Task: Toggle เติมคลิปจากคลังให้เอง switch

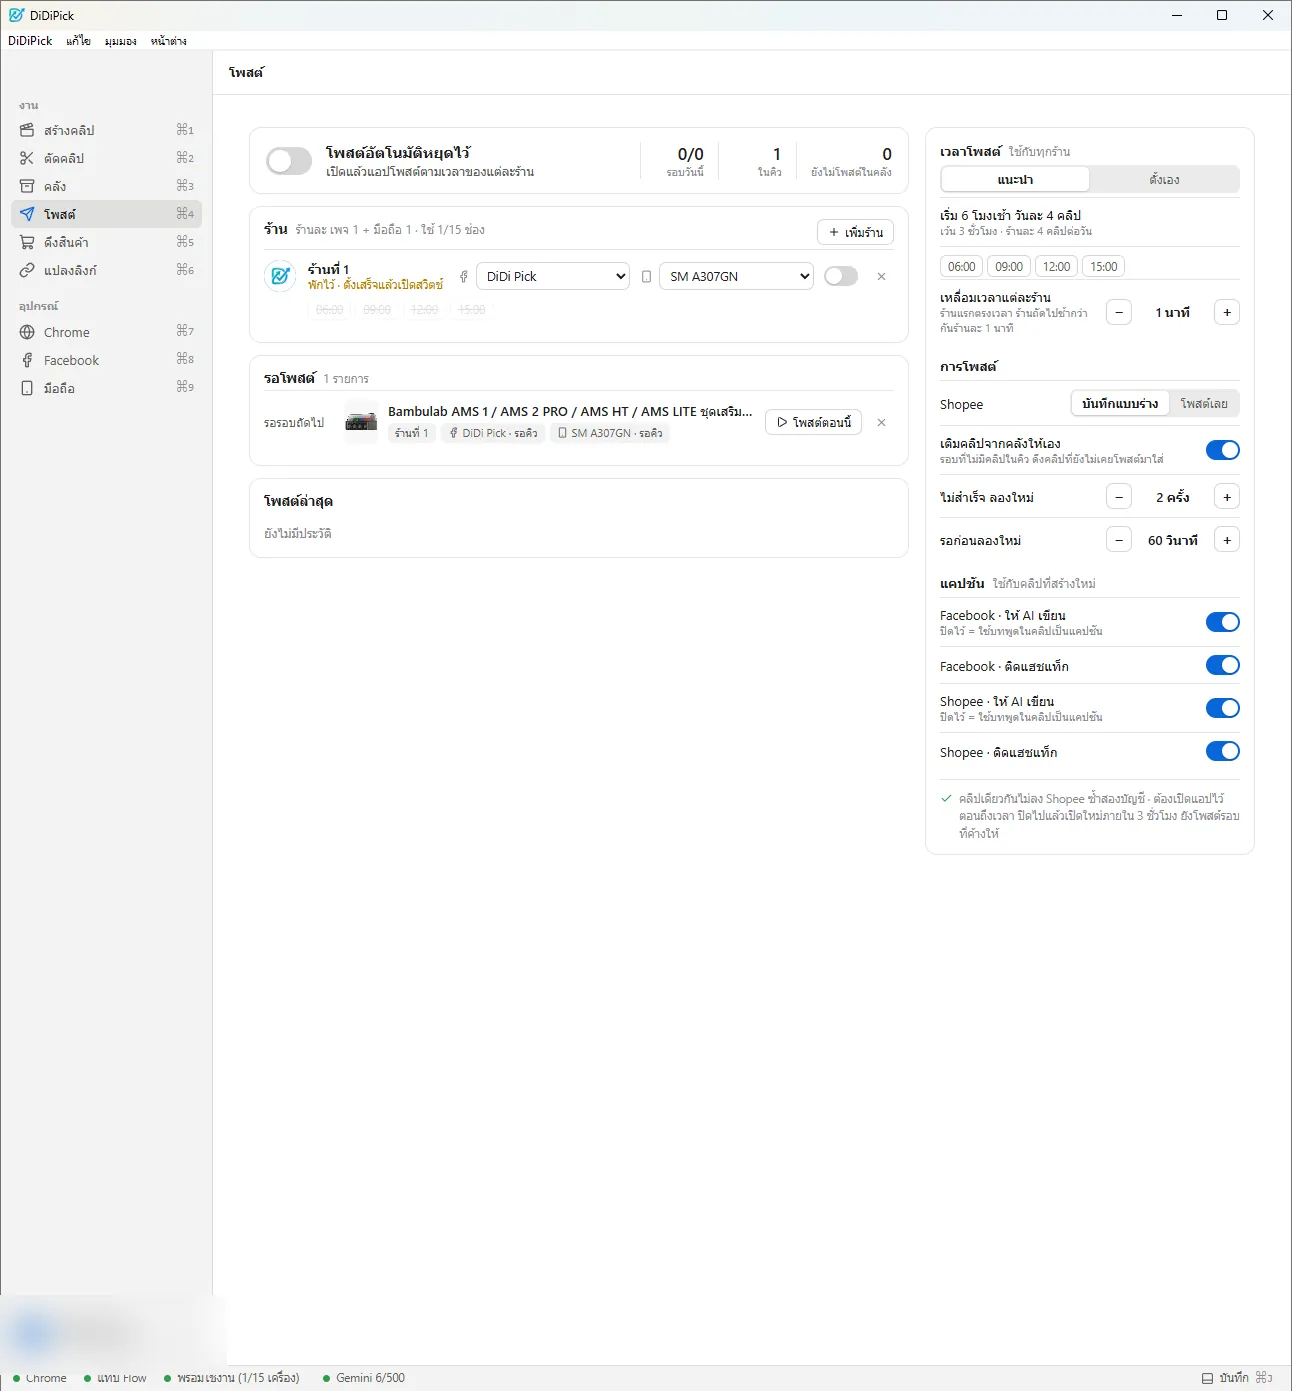Action: 1222,450
